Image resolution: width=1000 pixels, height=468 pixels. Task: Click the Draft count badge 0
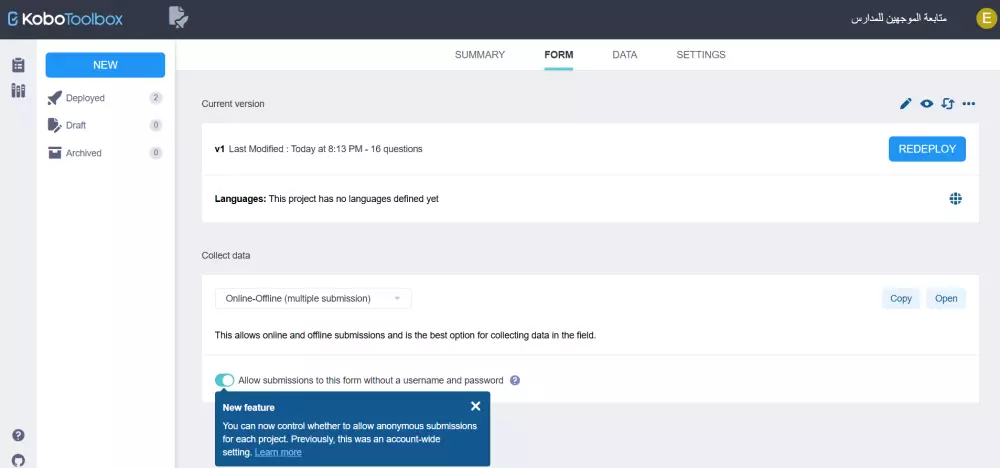[156, 126]
